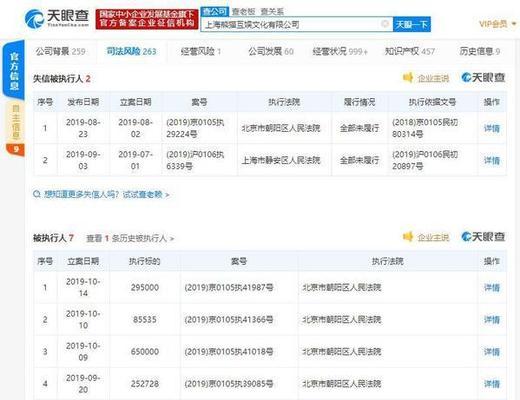
Task: Open 详情 for case (2019)京0105执41018号
Action: pyautogui.click(x=492, y=352)
